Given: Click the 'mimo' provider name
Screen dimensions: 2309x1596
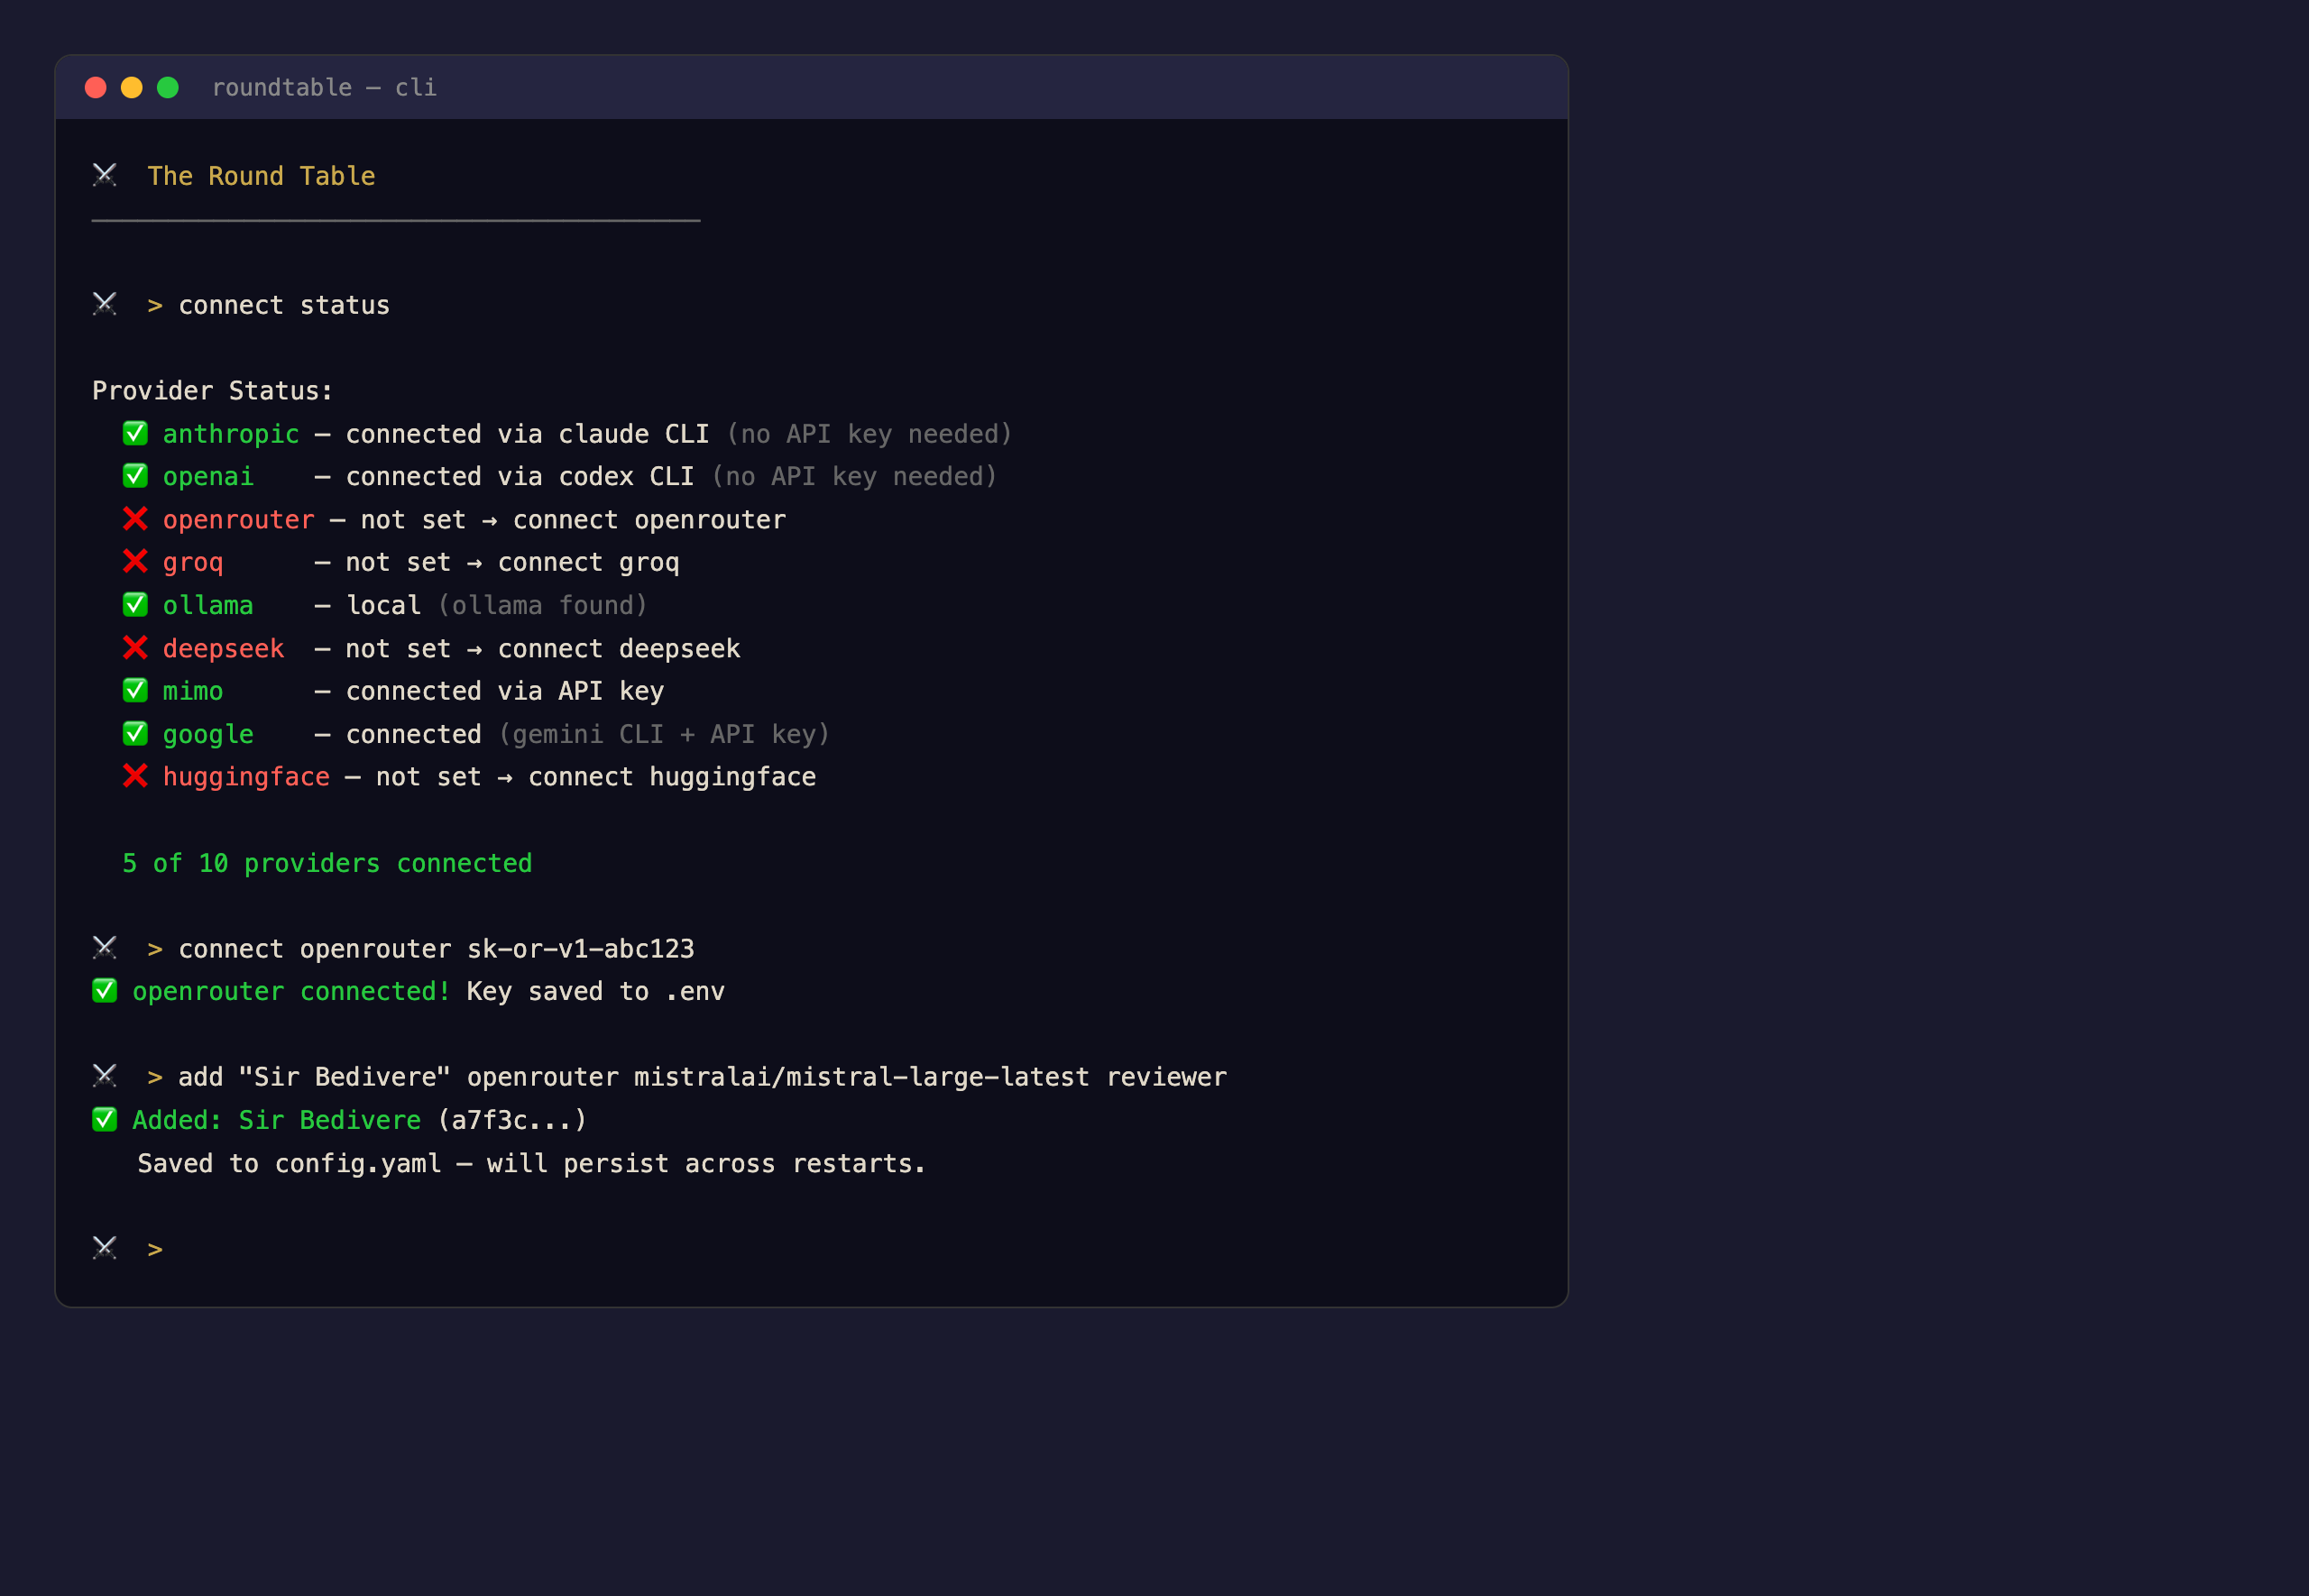Looking at the screenshot, I should pyautogui.click(x=193, y=691).
